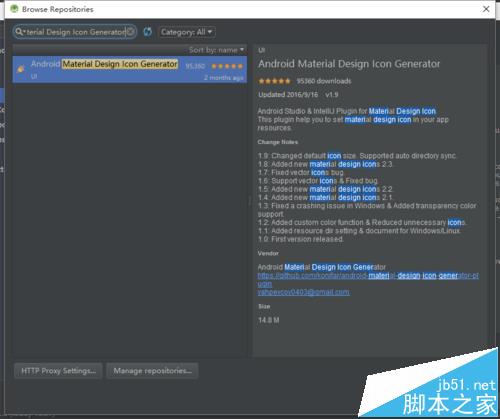Close the Browse Repositories dialog

click(x=486, y=9)
